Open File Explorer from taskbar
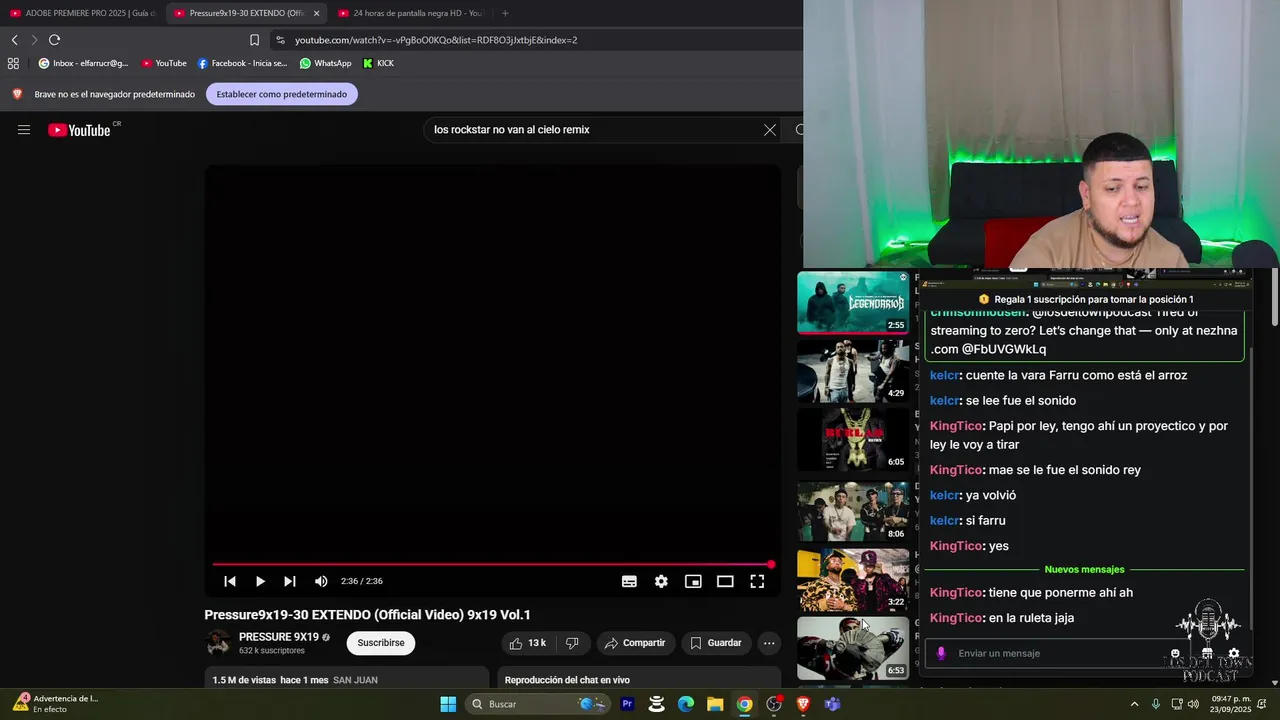Viewport: 1280px width, 720px height. click(x=715, y=704)
